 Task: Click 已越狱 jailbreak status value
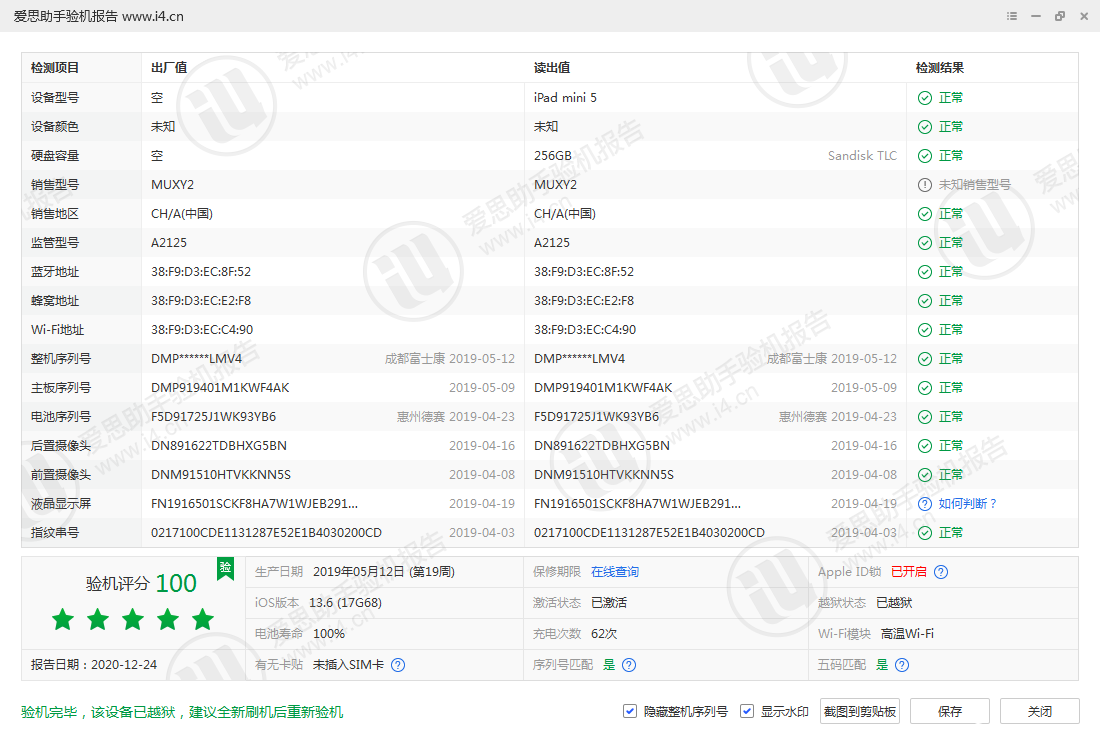[x=894, y=602]
